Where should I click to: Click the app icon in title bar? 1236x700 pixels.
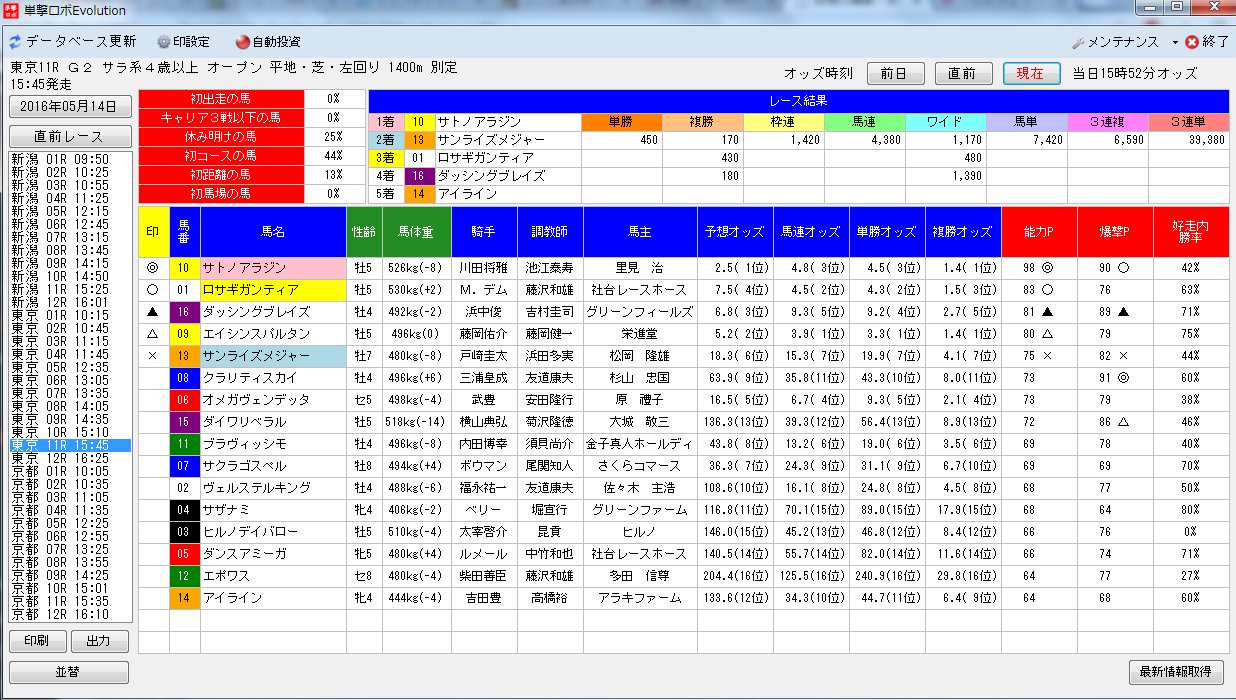[12, 11]
